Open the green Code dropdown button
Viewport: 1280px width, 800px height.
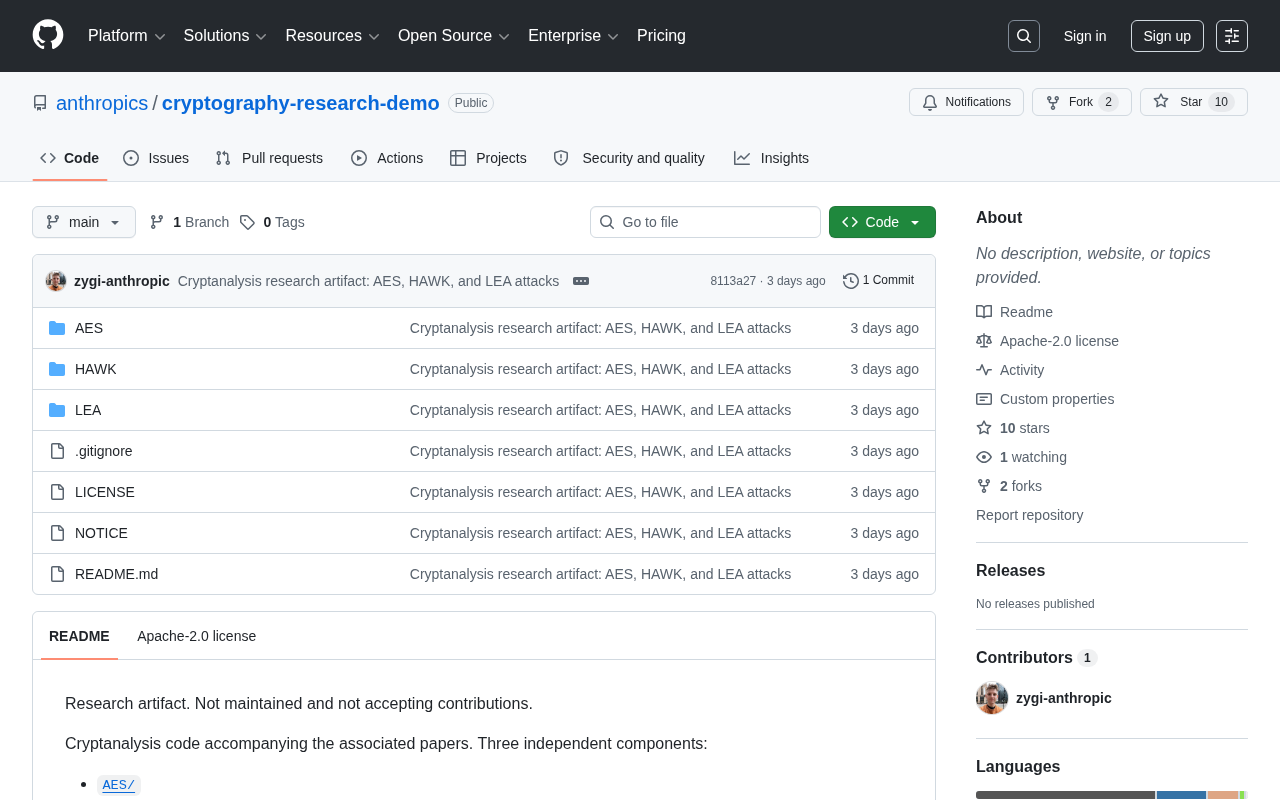(882, 222)
